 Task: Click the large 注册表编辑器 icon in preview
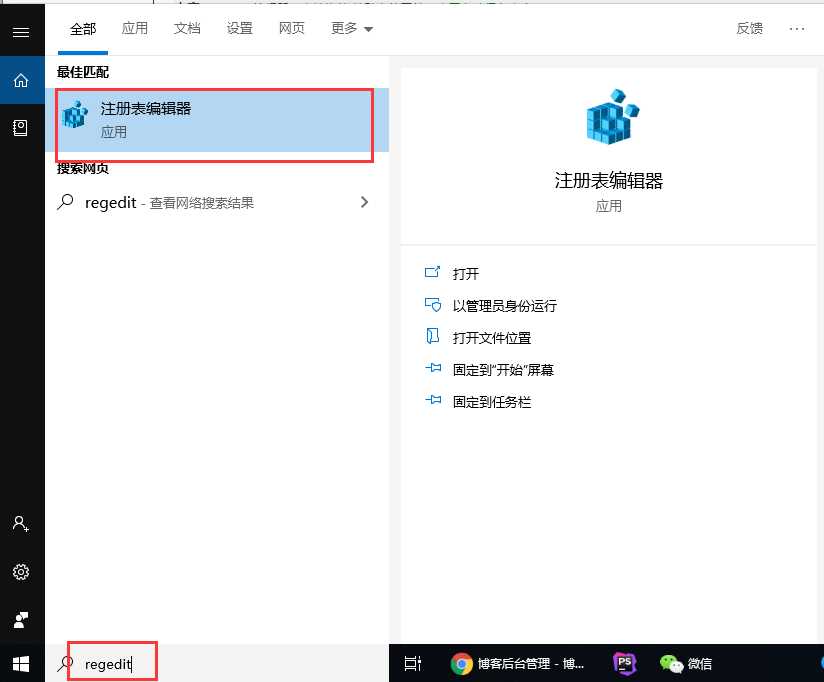[x=612, y=117]
